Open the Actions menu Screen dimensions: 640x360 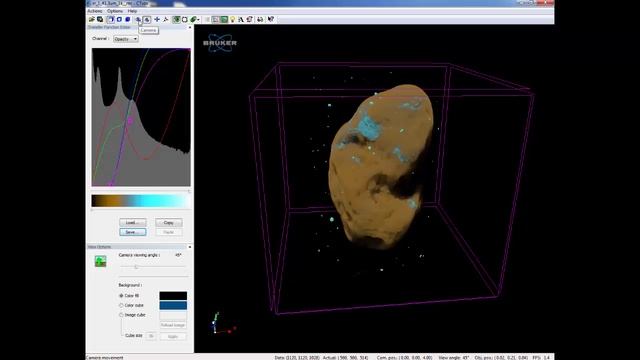(95, 11)
